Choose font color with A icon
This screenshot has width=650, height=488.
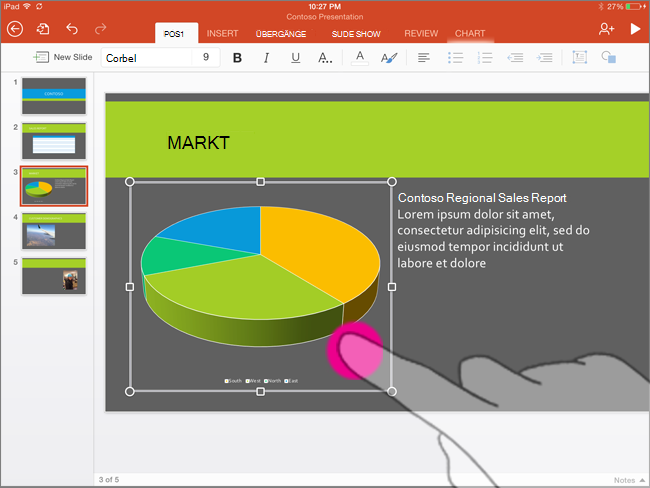pos(360,58)
